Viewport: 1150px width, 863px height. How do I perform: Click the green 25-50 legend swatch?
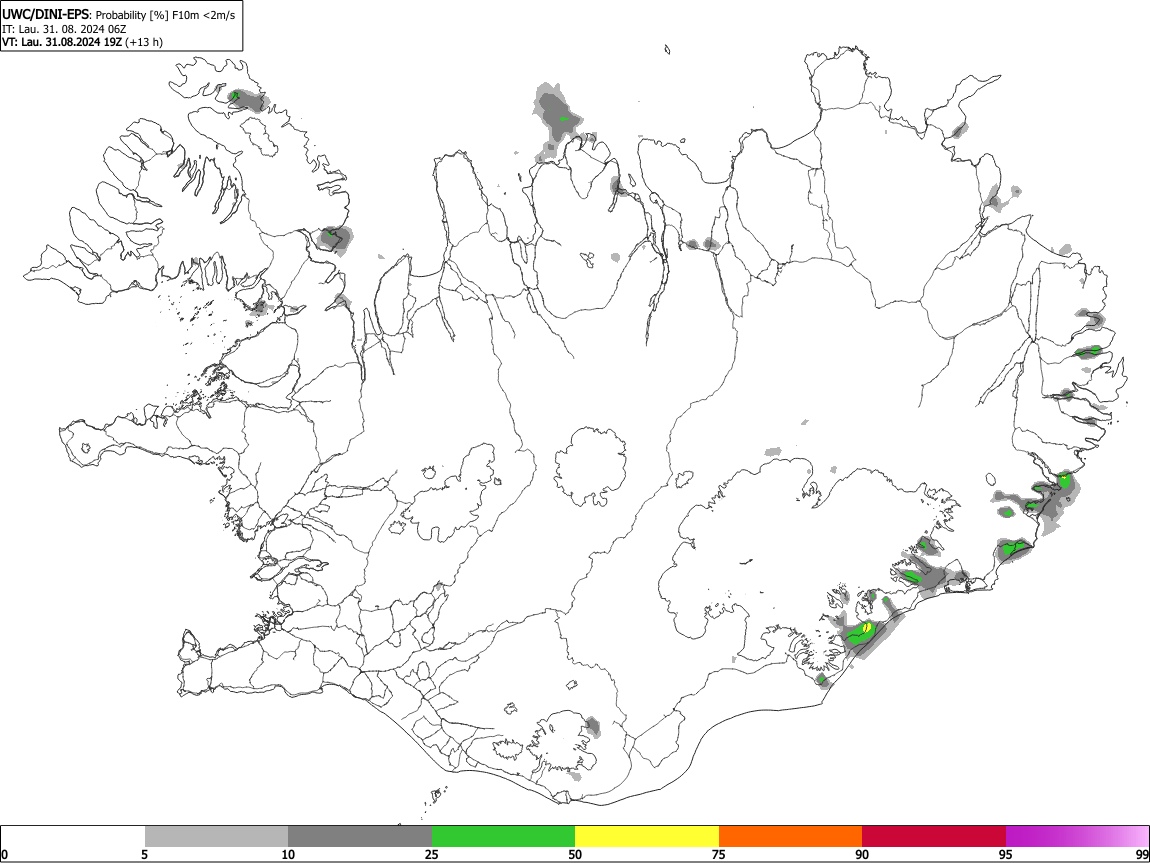[503, 836]
